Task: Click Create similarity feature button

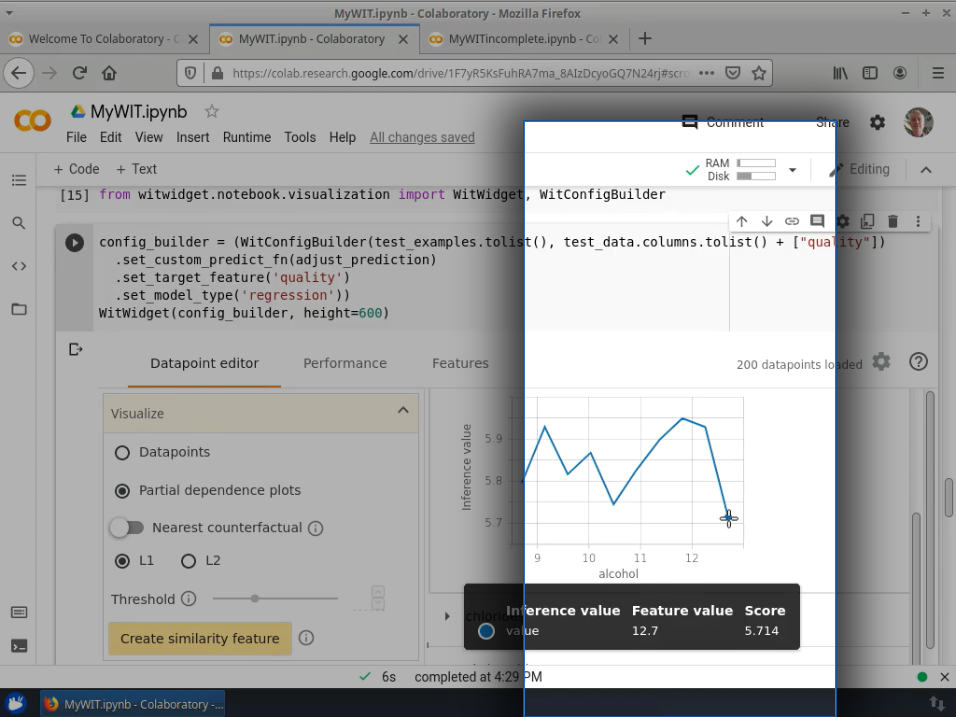Action: pyautogui.click(x=200, y=638)
